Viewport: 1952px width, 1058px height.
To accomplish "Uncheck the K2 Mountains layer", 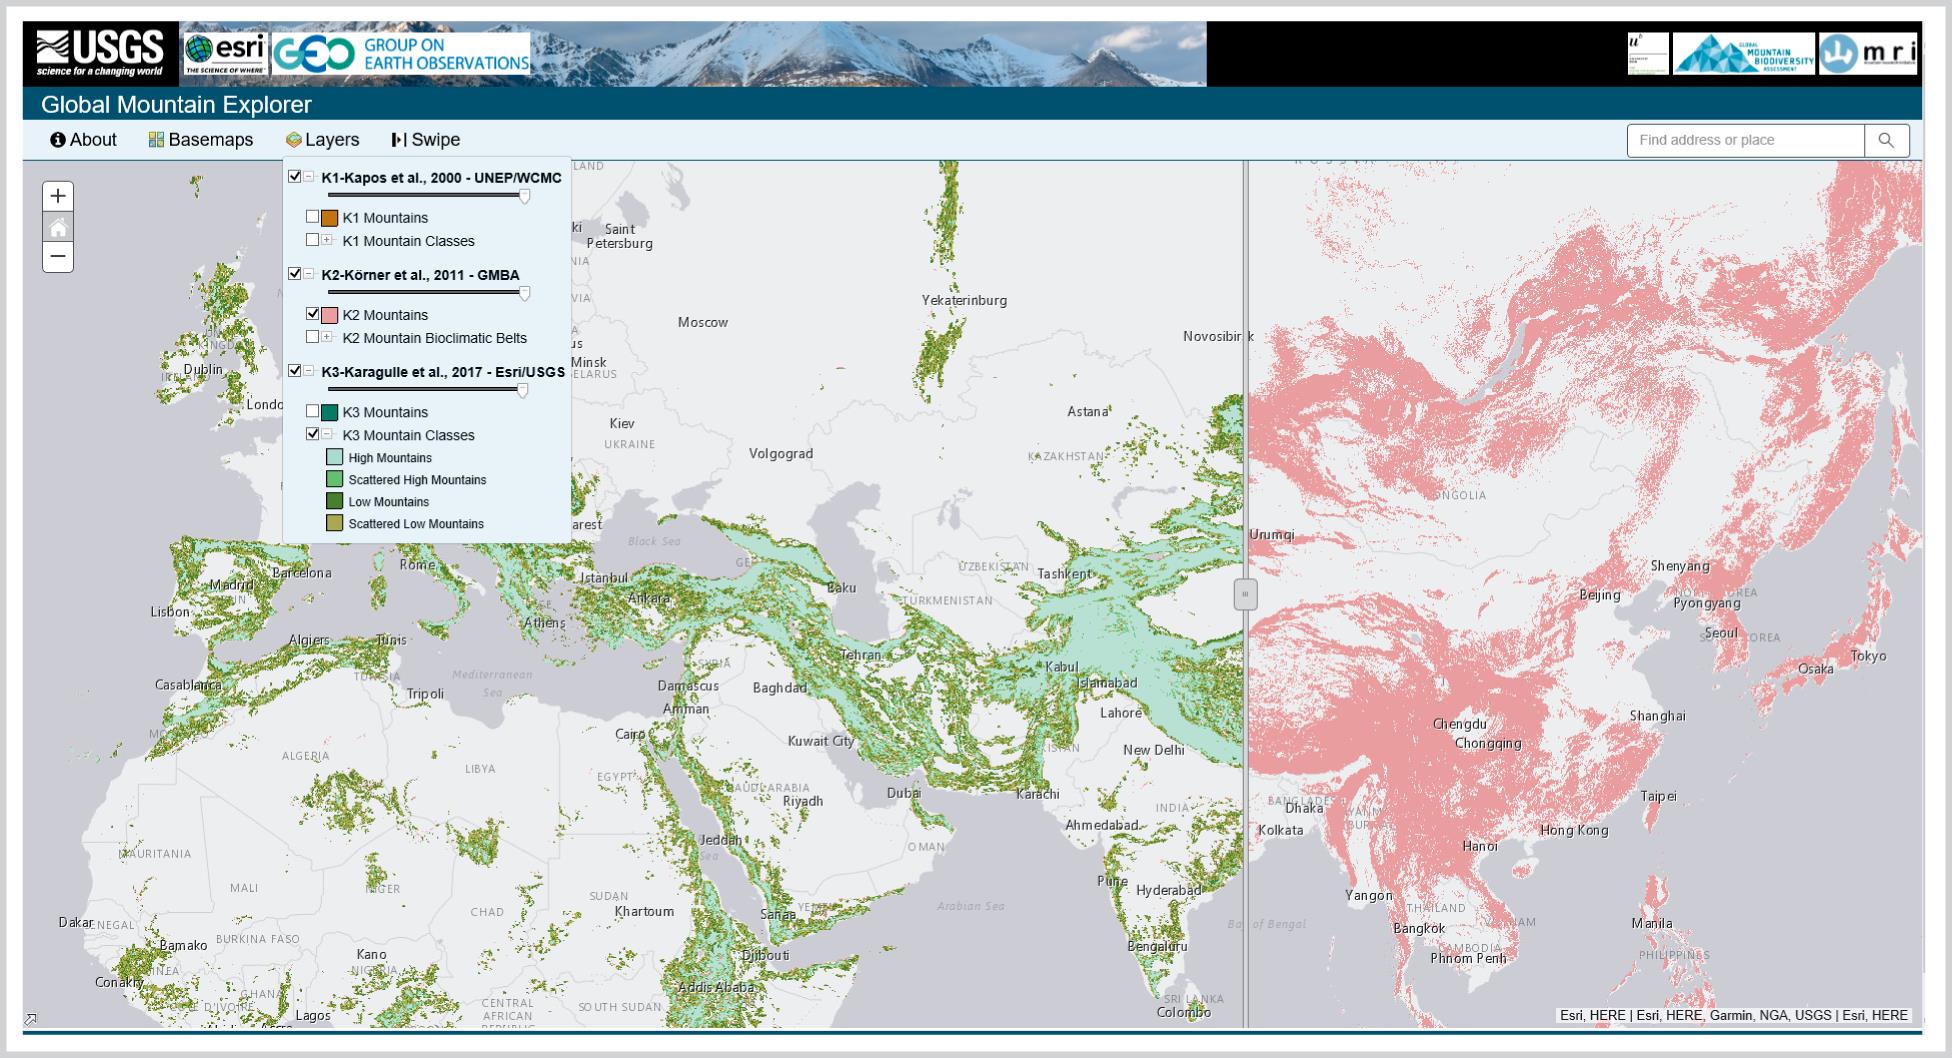I will tap(313, 314).
